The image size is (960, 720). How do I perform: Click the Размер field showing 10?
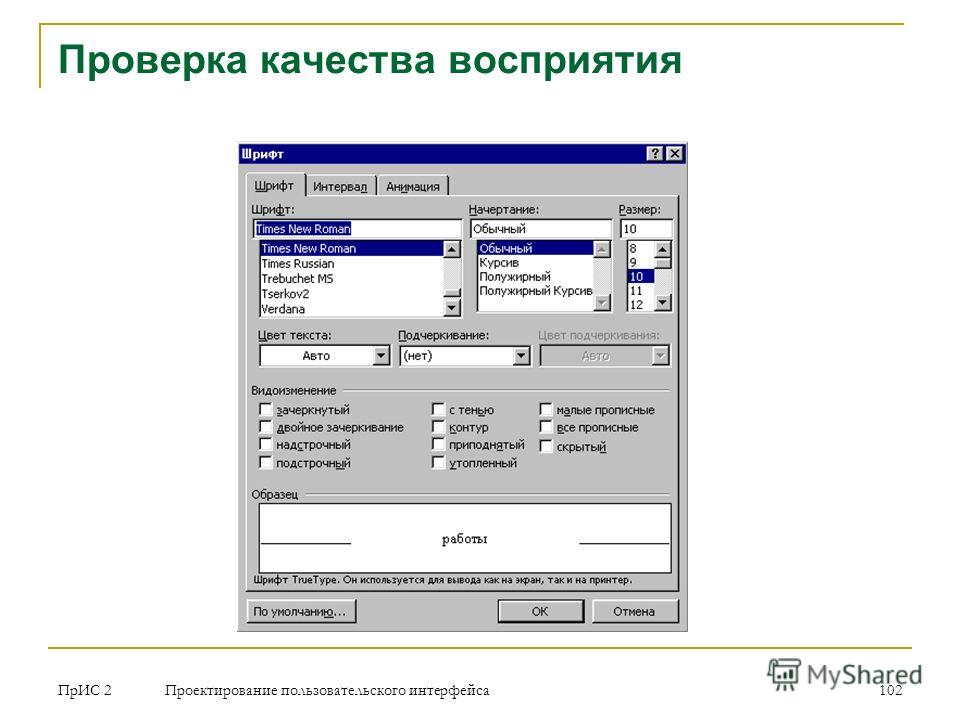tap(646, 228)
